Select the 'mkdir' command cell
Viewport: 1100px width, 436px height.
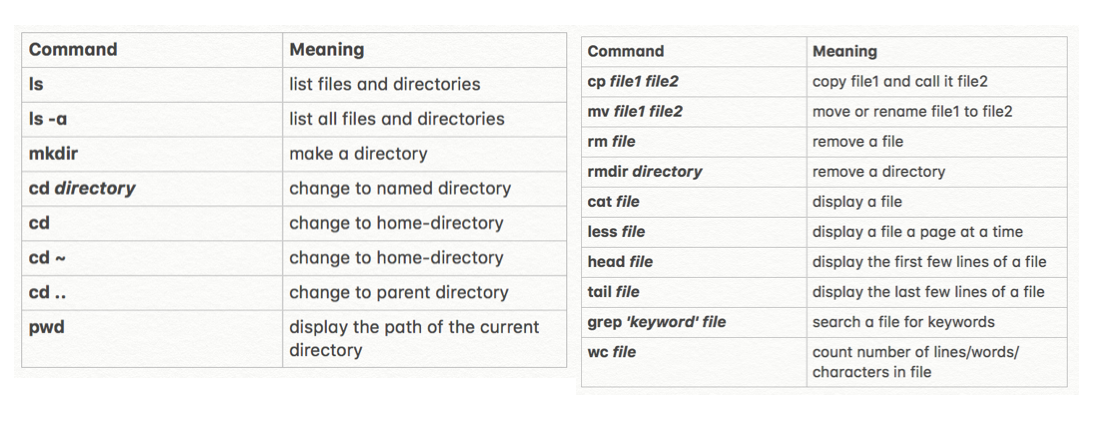coord(152,154)
